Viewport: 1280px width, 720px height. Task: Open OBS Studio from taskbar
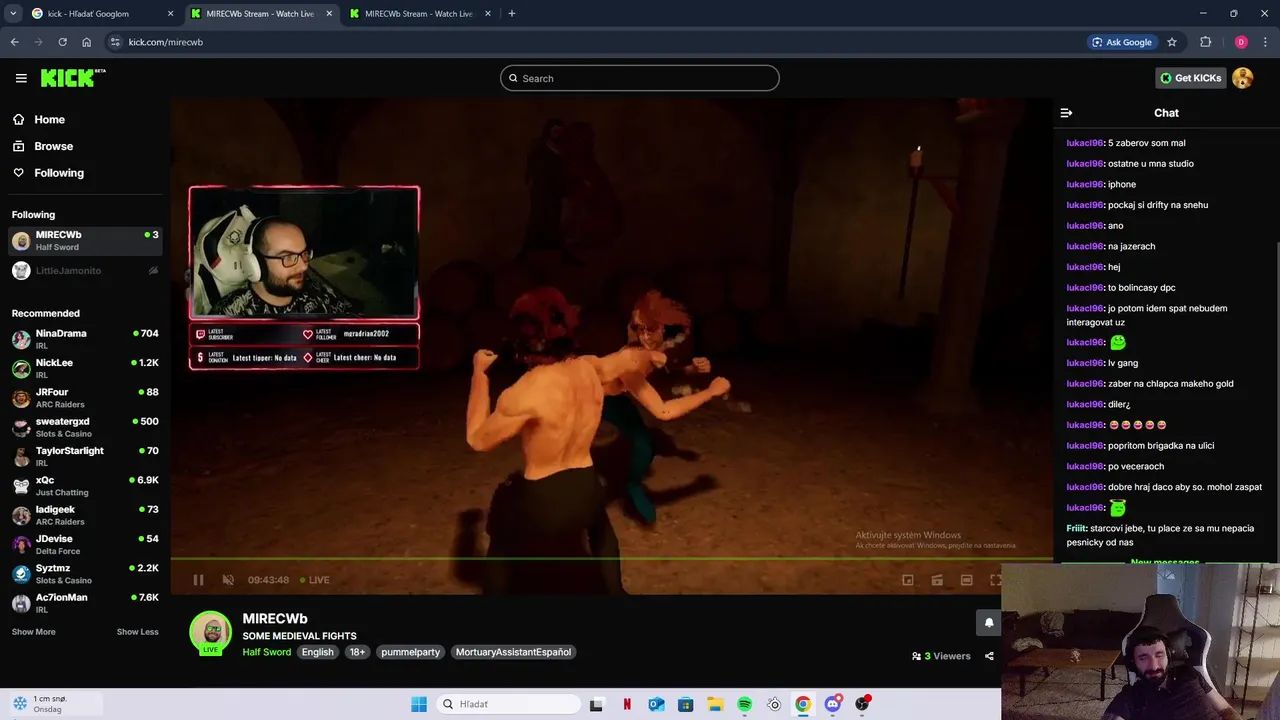[862, 704]
